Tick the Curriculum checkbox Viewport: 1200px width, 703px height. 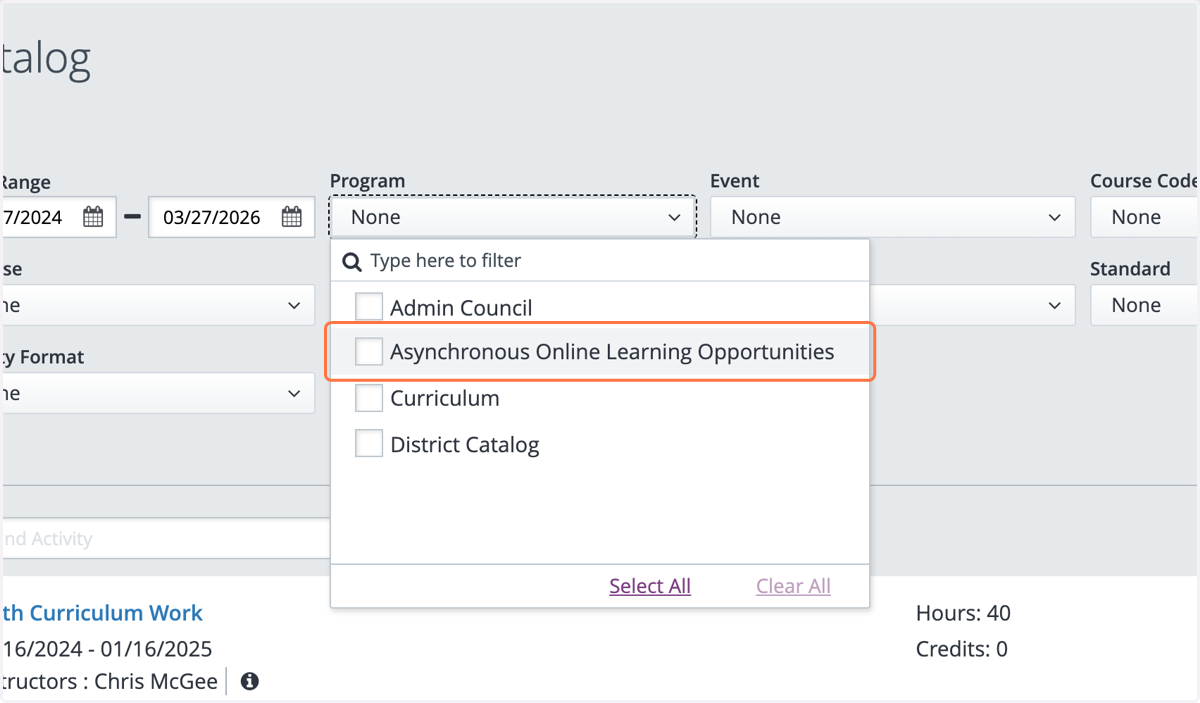[x=369, y=397]
